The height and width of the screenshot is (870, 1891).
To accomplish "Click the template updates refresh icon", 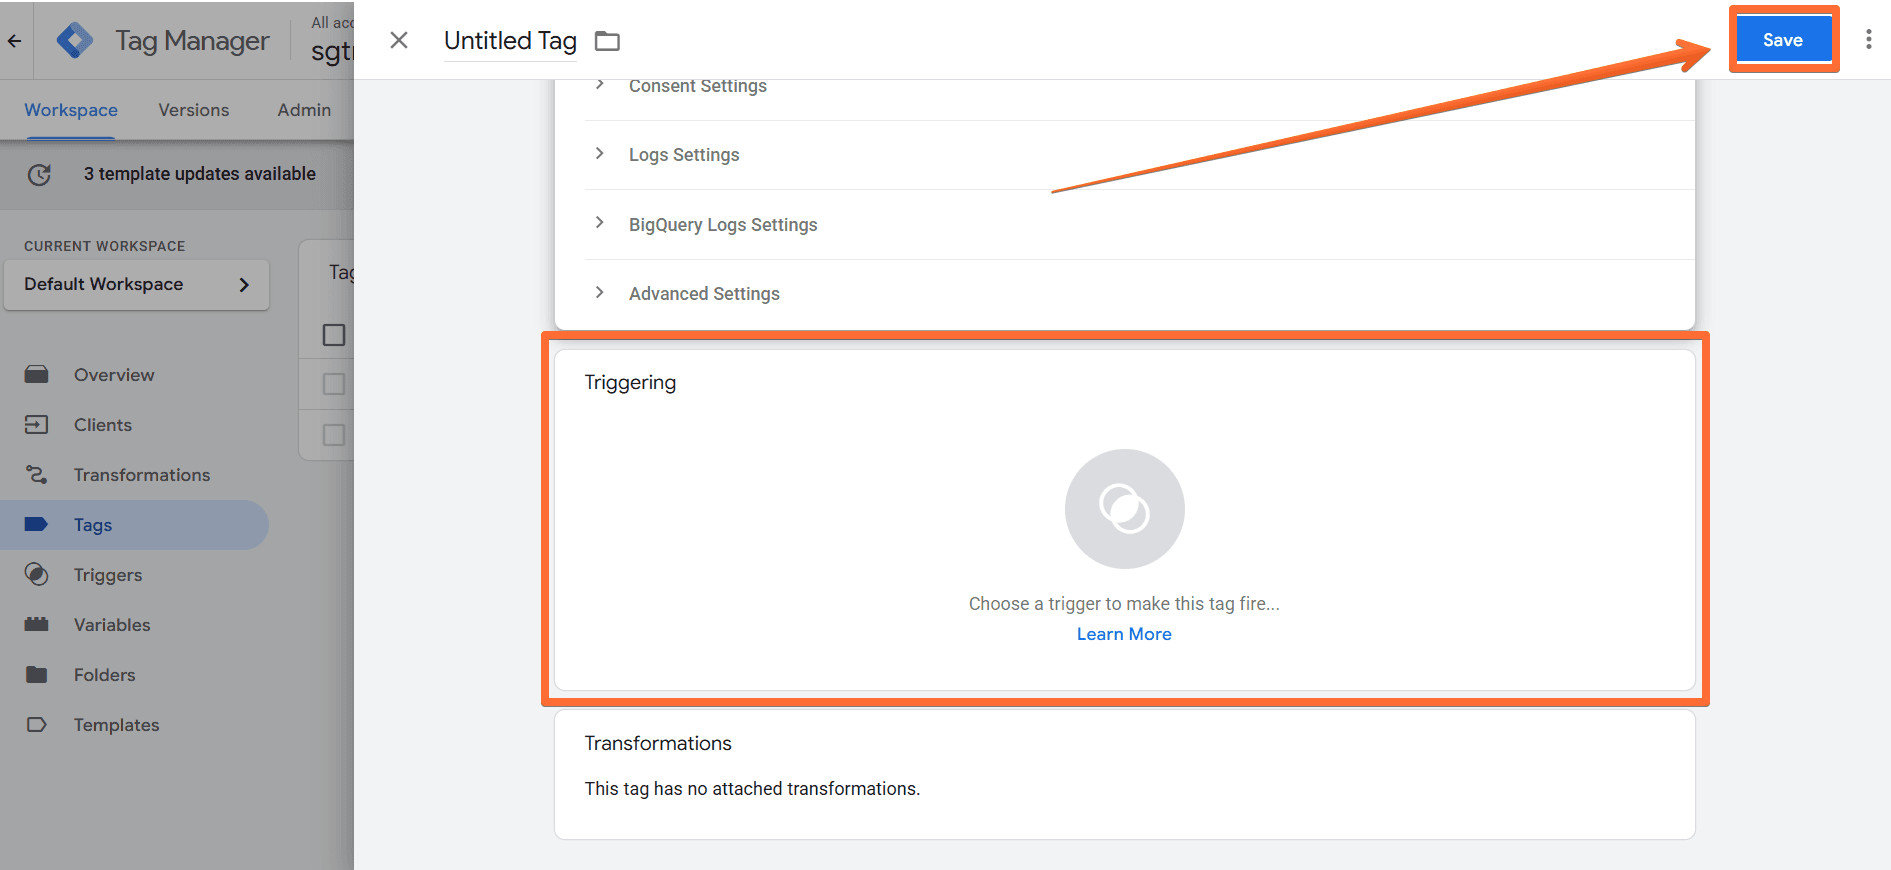I will click(x=39, y=175).
